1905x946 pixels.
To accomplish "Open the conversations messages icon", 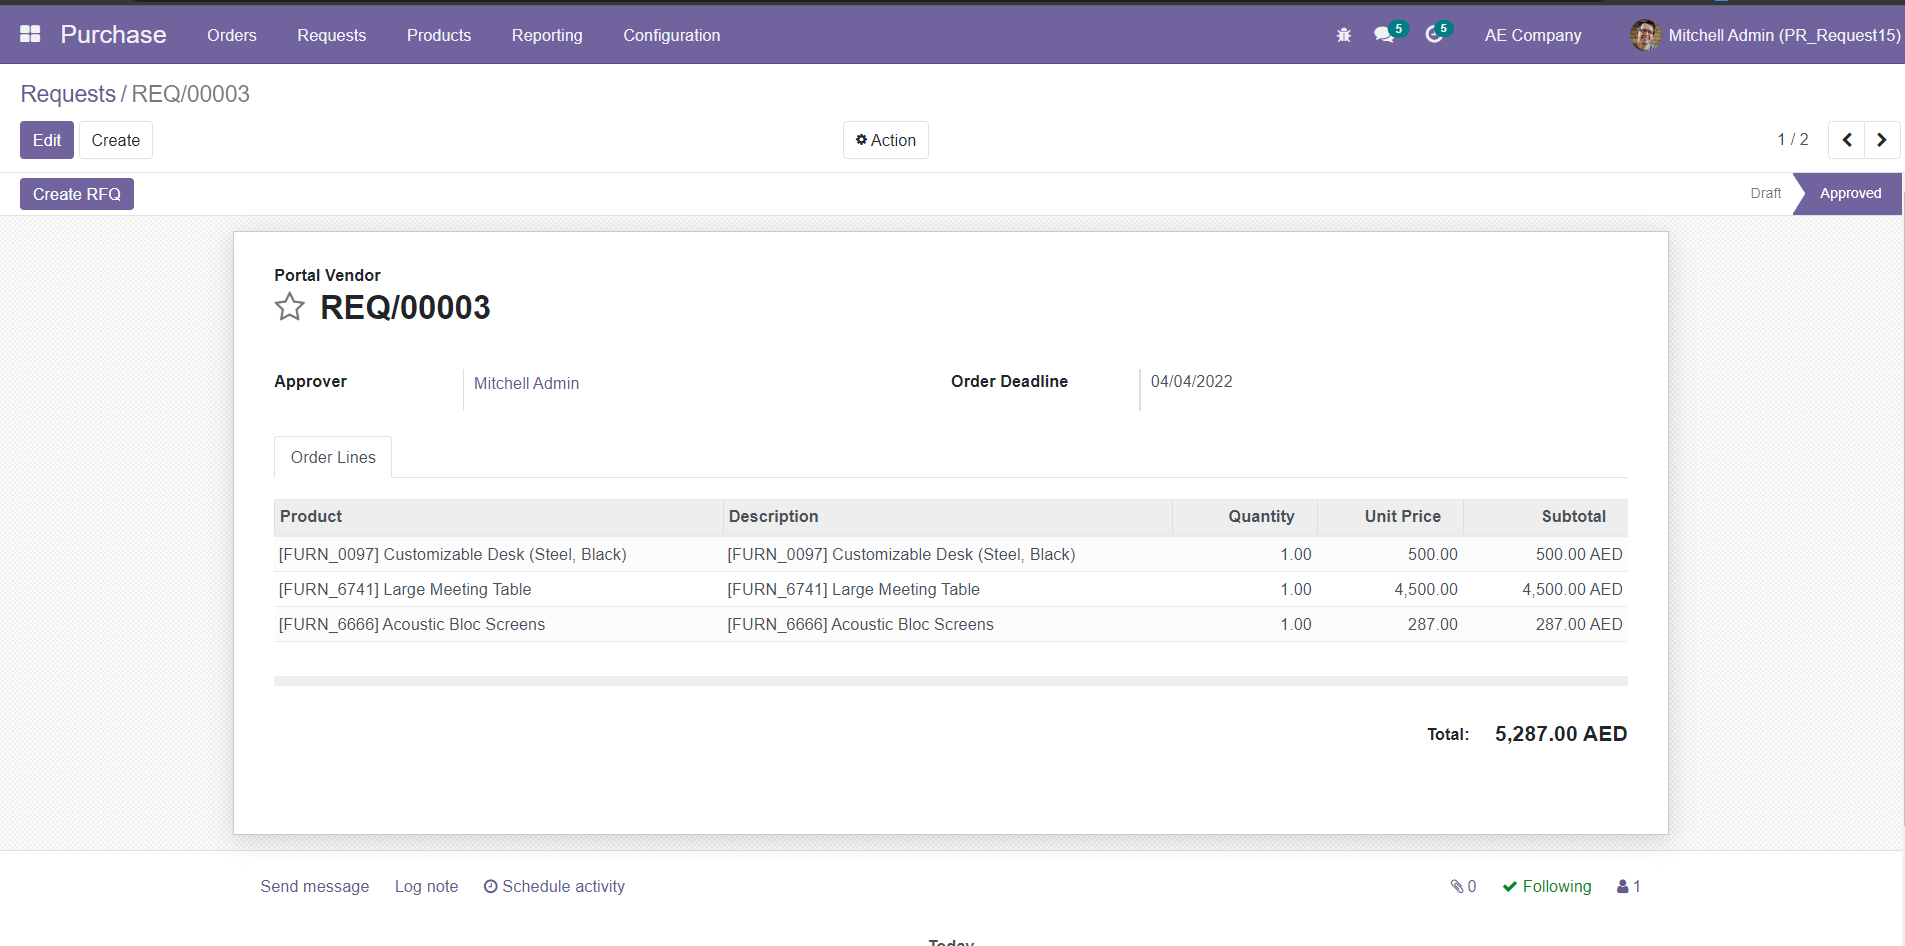I will point(1385,35).
